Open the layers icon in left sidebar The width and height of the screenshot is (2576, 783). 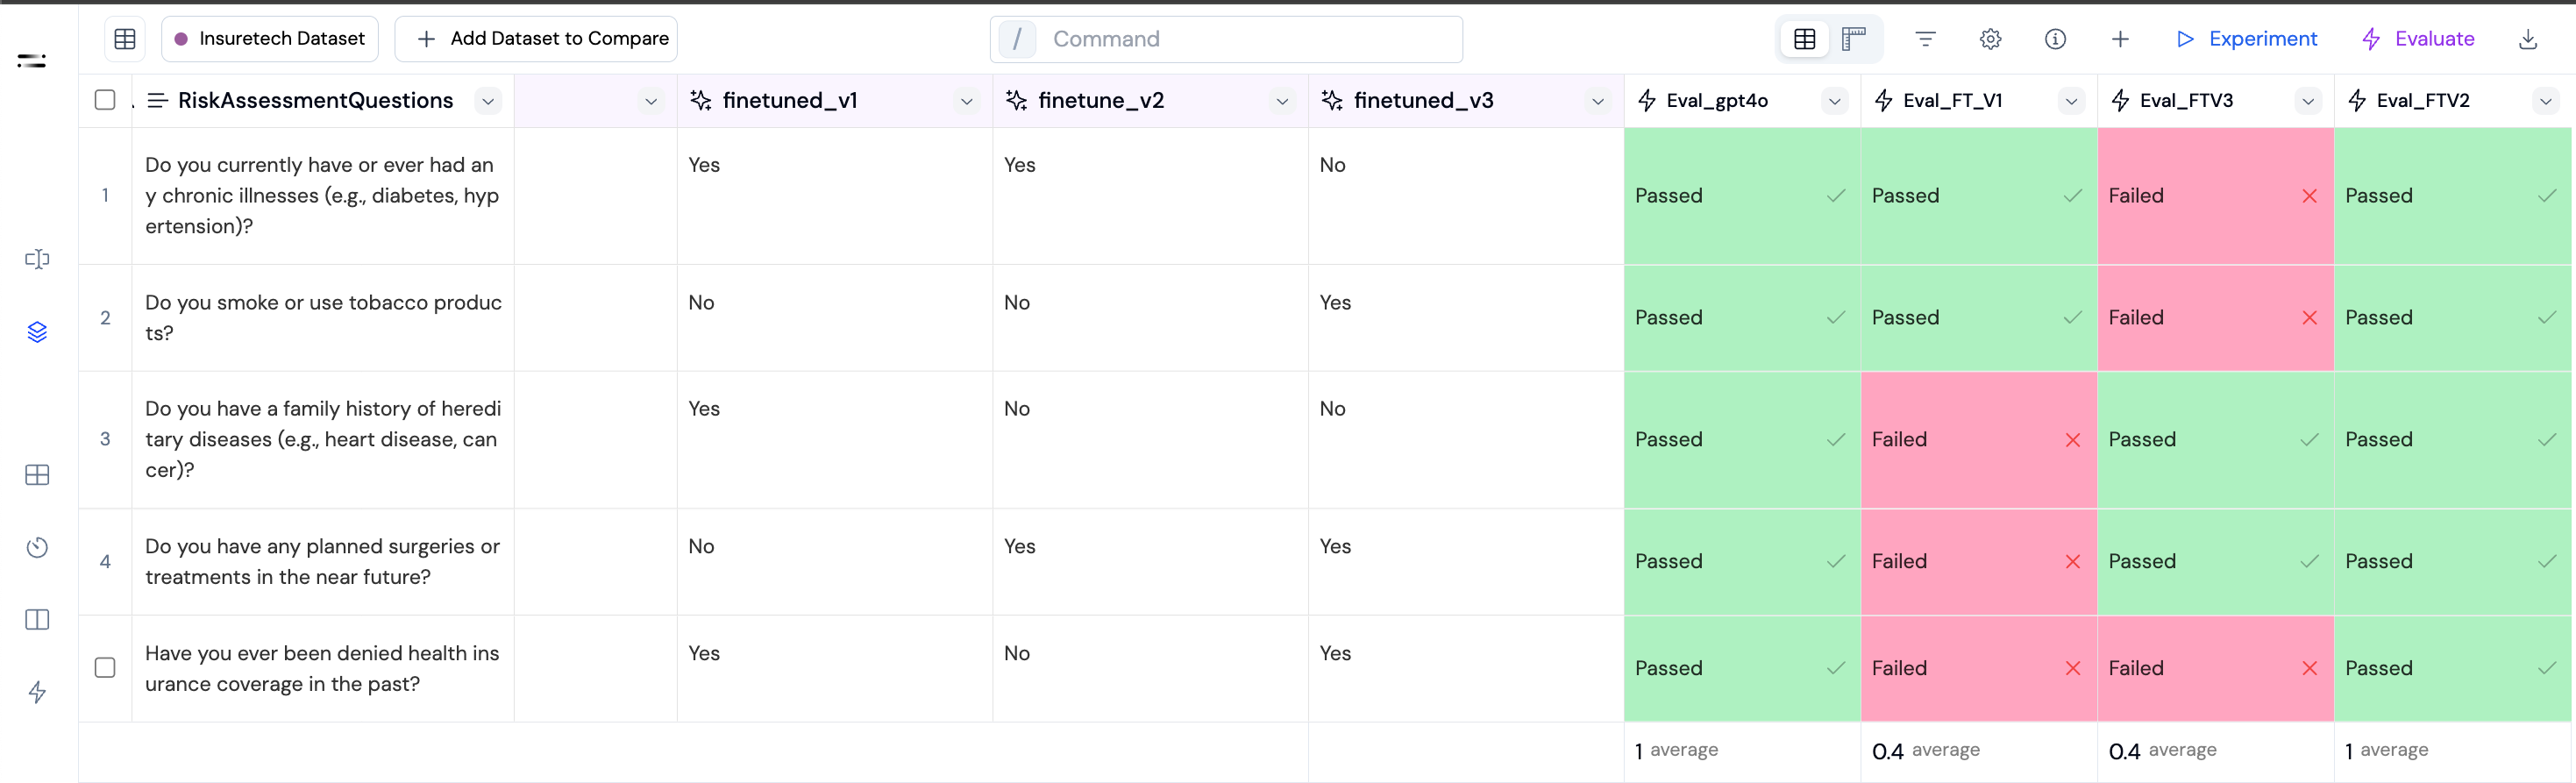[37, 332]
